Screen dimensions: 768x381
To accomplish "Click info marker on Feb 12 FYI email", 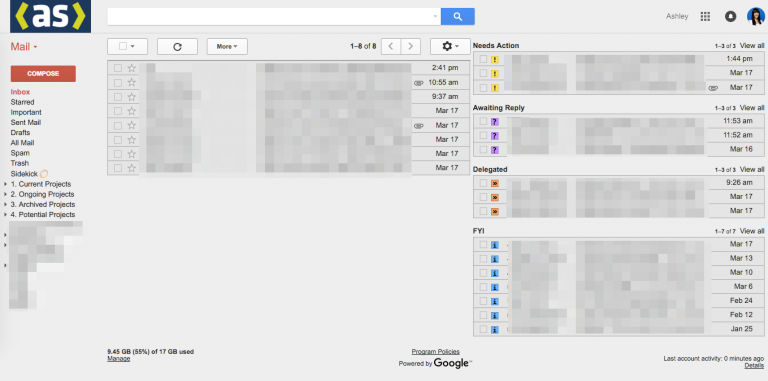I will pos(495,315).
